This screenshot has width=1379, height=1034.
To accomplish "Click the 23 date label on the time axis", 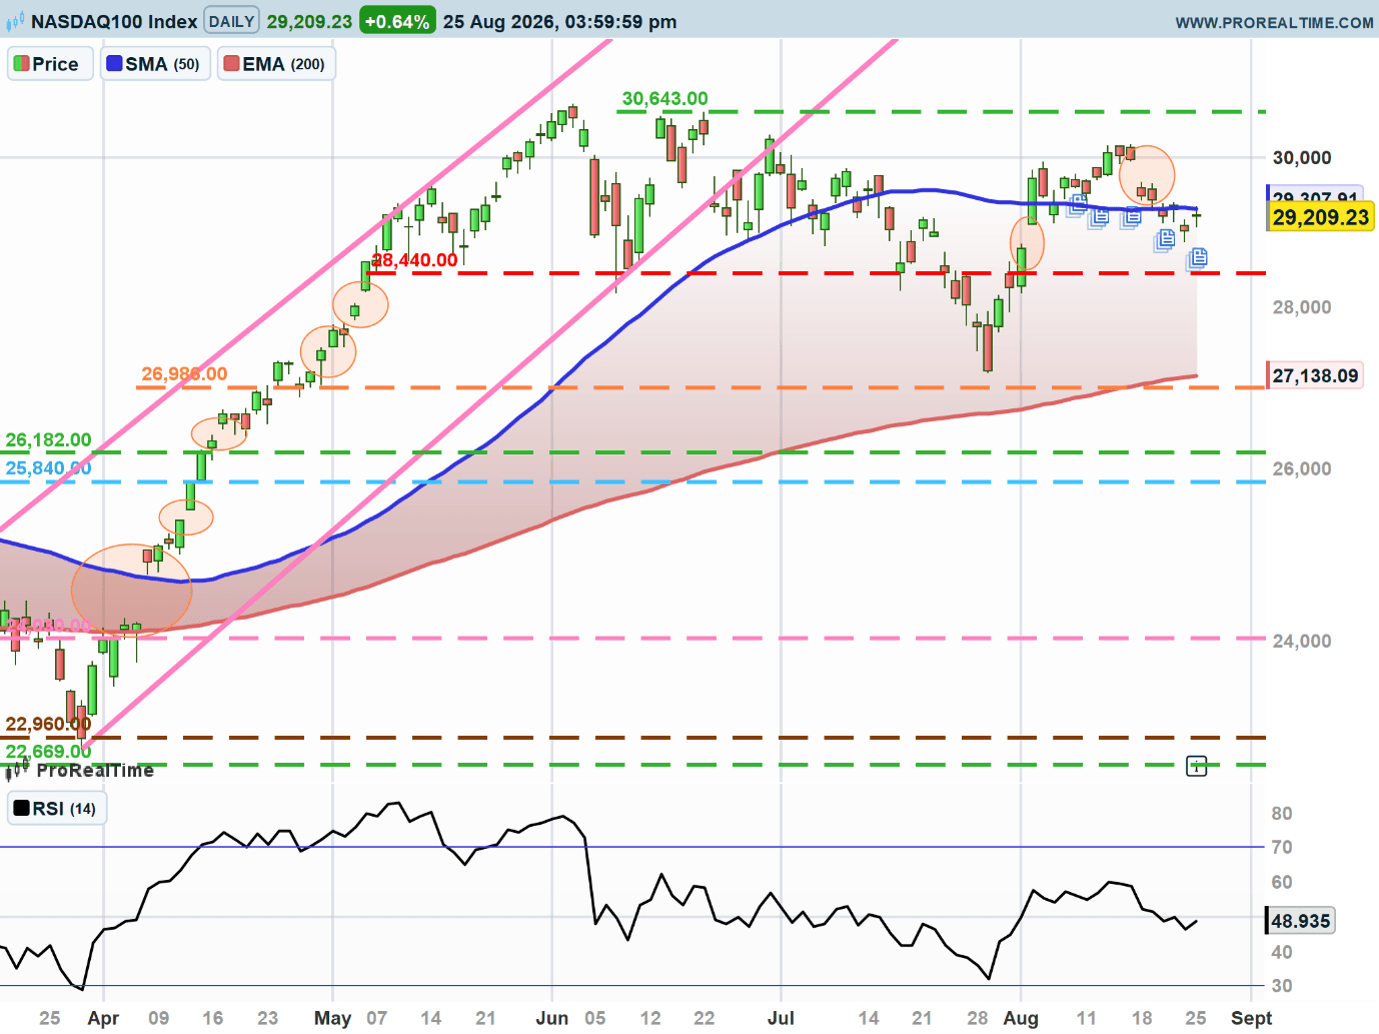I will pyautogui.click(x=268, y=1018).
